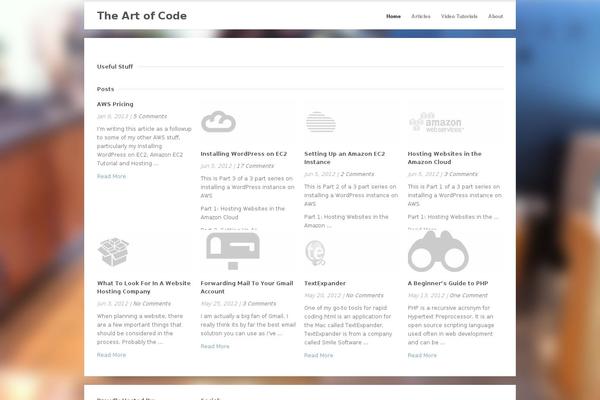
Task: Click Read More under AWS Pricing
Action: point(111,176)
